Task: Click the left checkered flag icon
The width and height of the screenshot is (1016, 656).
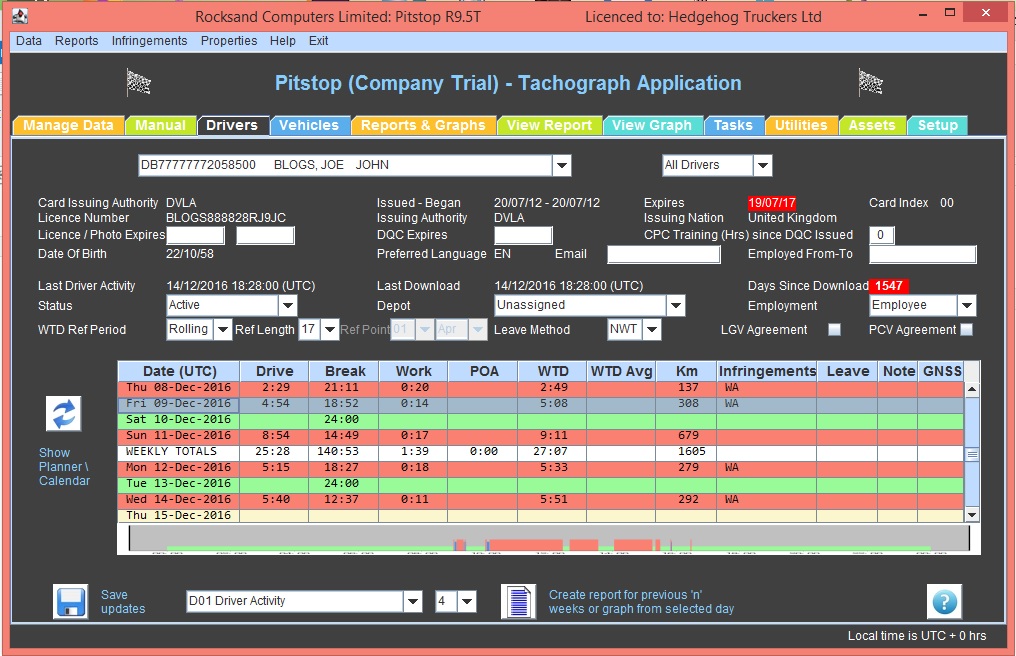Action: [x=138, y=82]
